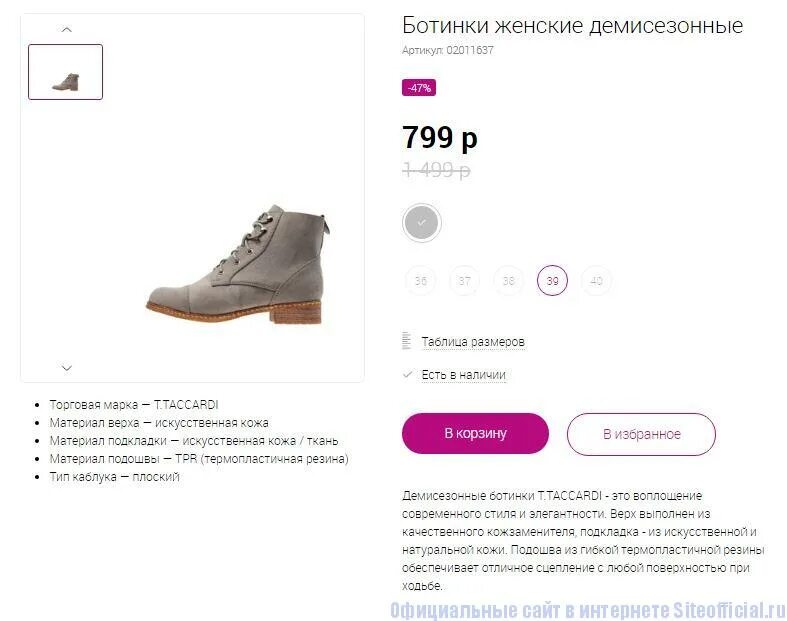The height and width of the screenshot is (621, 787).
Task: Save the item with В избранное button
Action: (641, 434)
